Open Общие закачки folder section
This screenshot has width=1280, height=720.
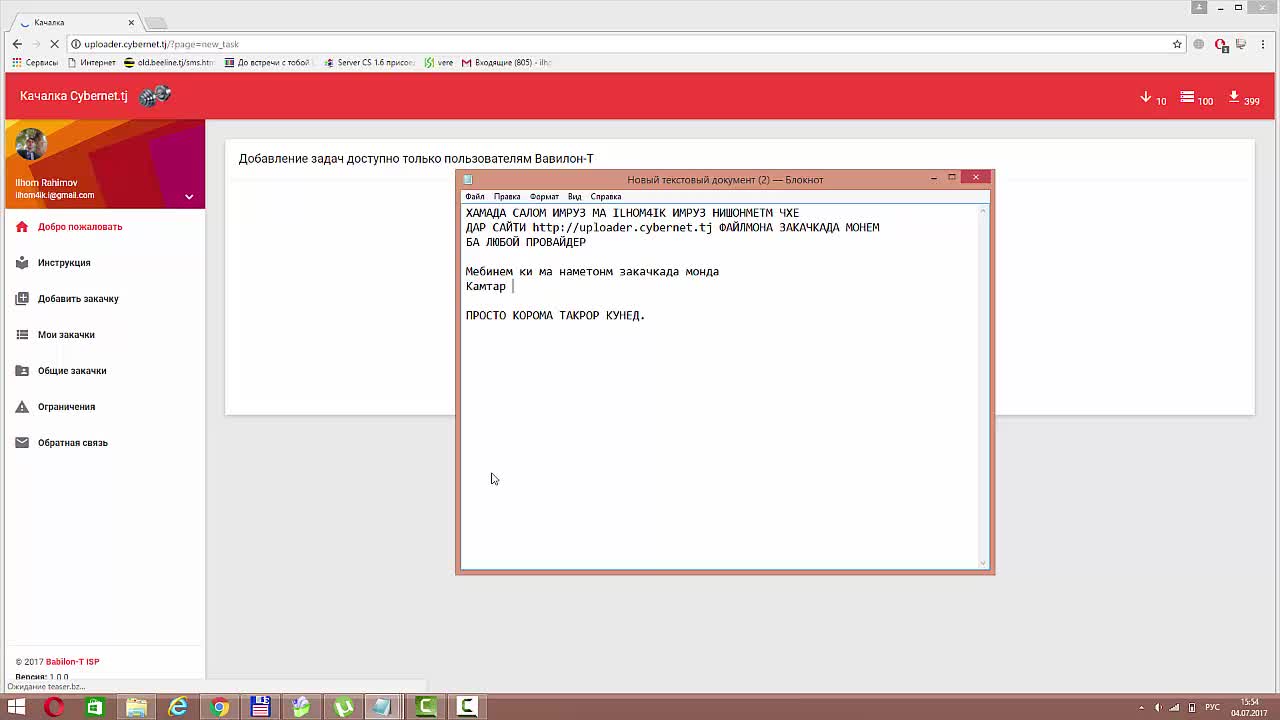click(x=72, y=371)
